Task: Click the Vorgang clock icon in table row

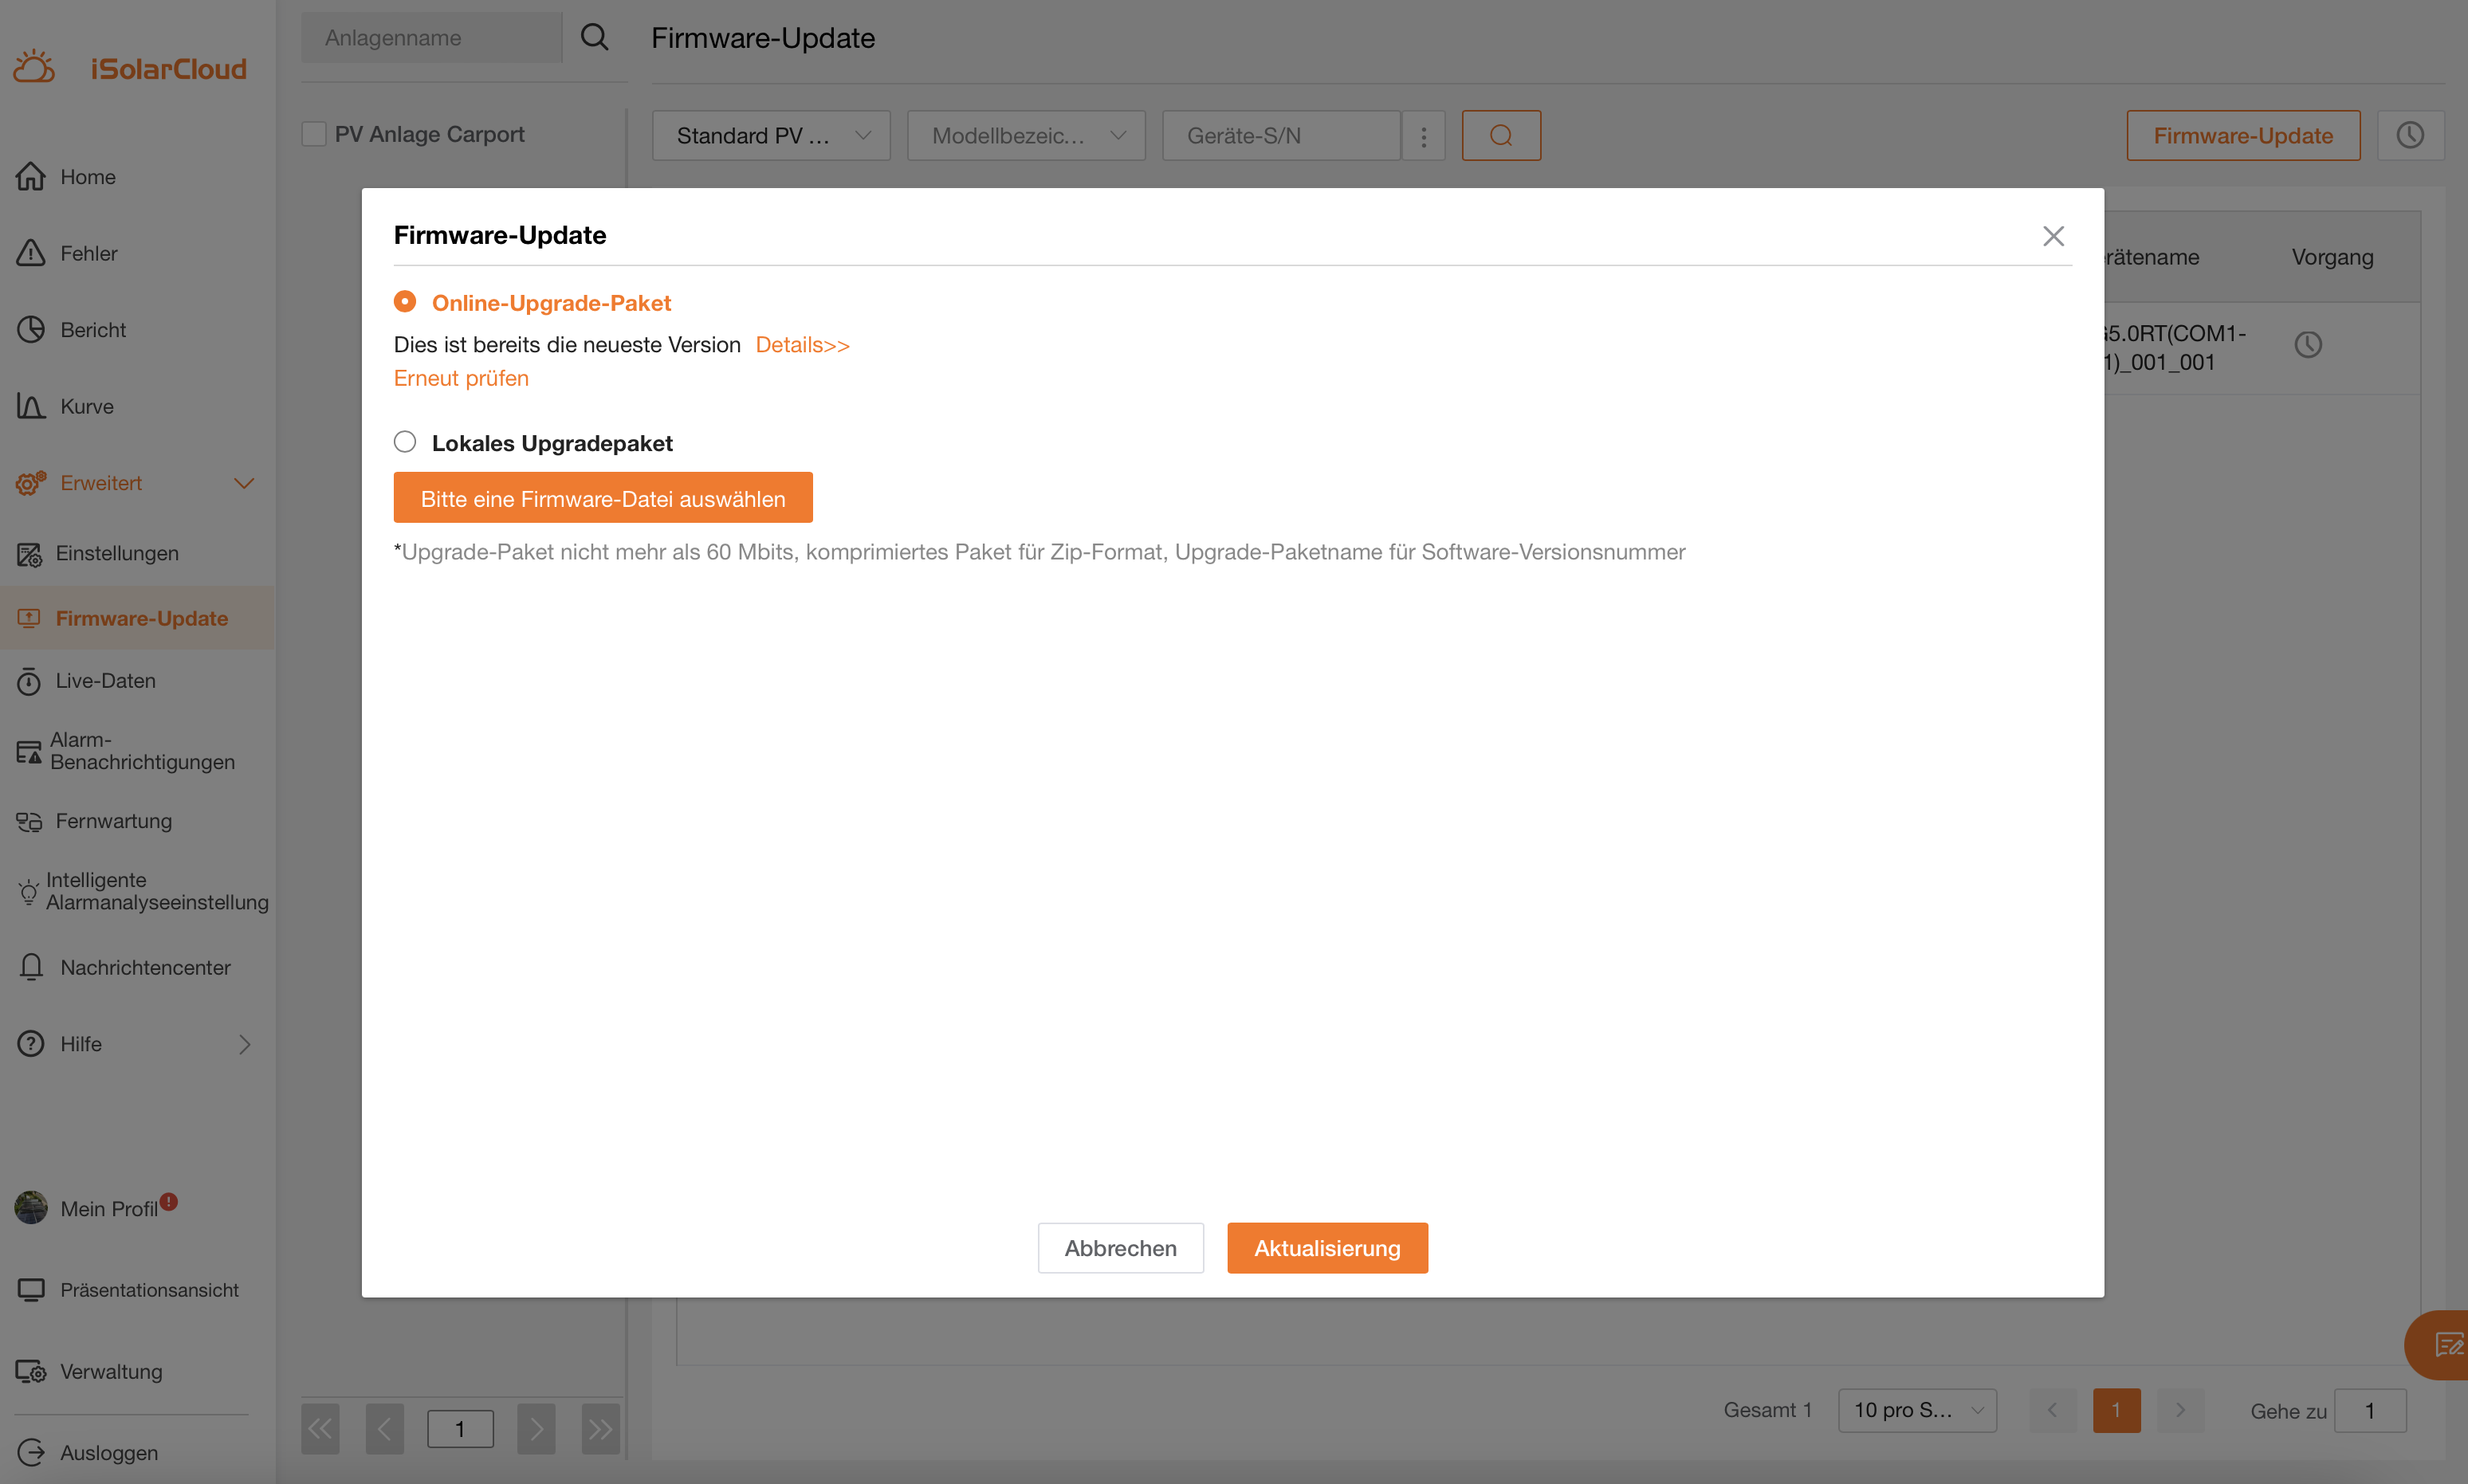Action: tap(2307, 345)
